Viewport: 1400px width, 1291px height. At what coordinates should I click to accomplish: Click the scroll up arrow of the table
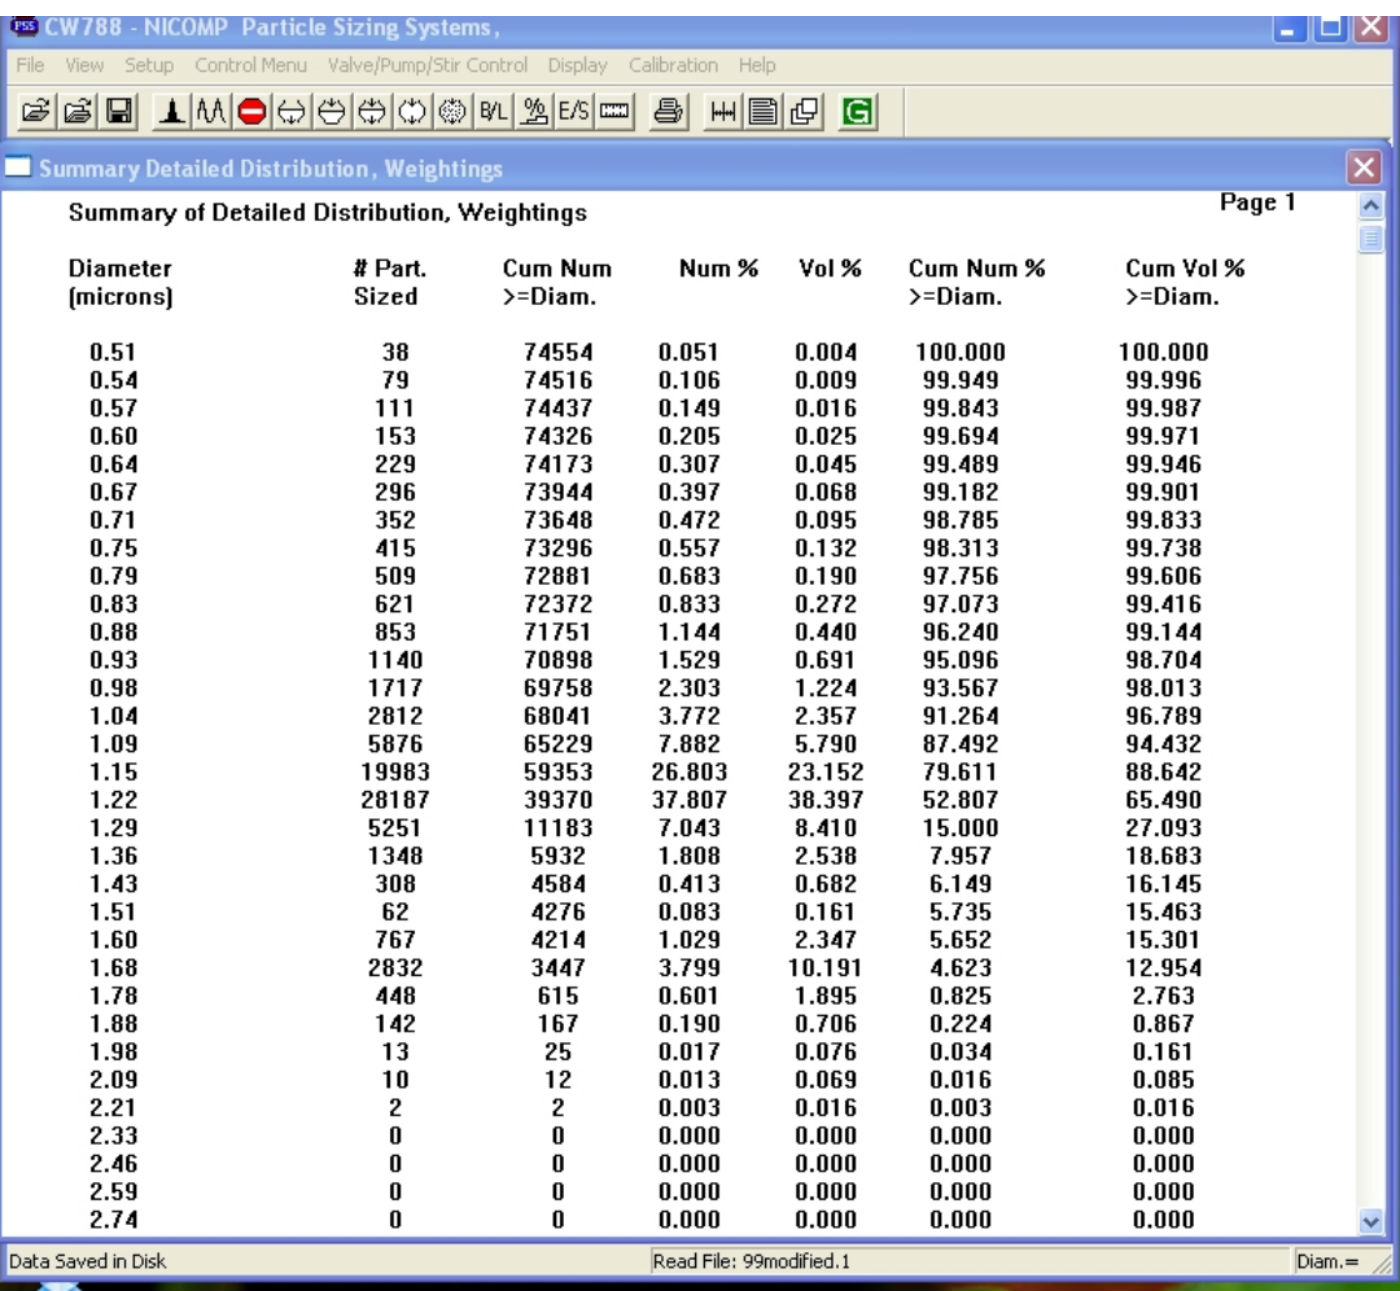pyautogui.click(x=1370, y=205)
